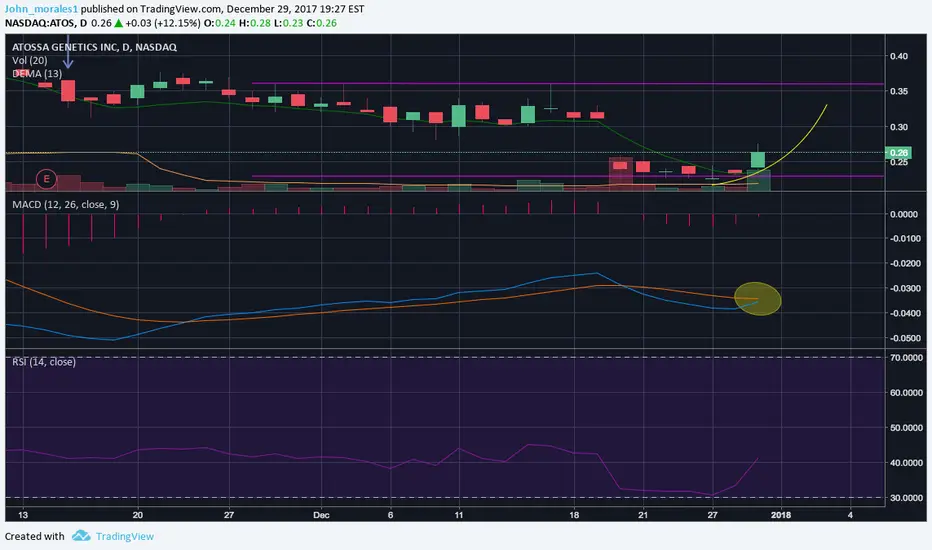The height and width of the screenshot is (550, 932).
Task: Click the MACD (12, 26, close, 9) label
Action: [x=65, y=205]
